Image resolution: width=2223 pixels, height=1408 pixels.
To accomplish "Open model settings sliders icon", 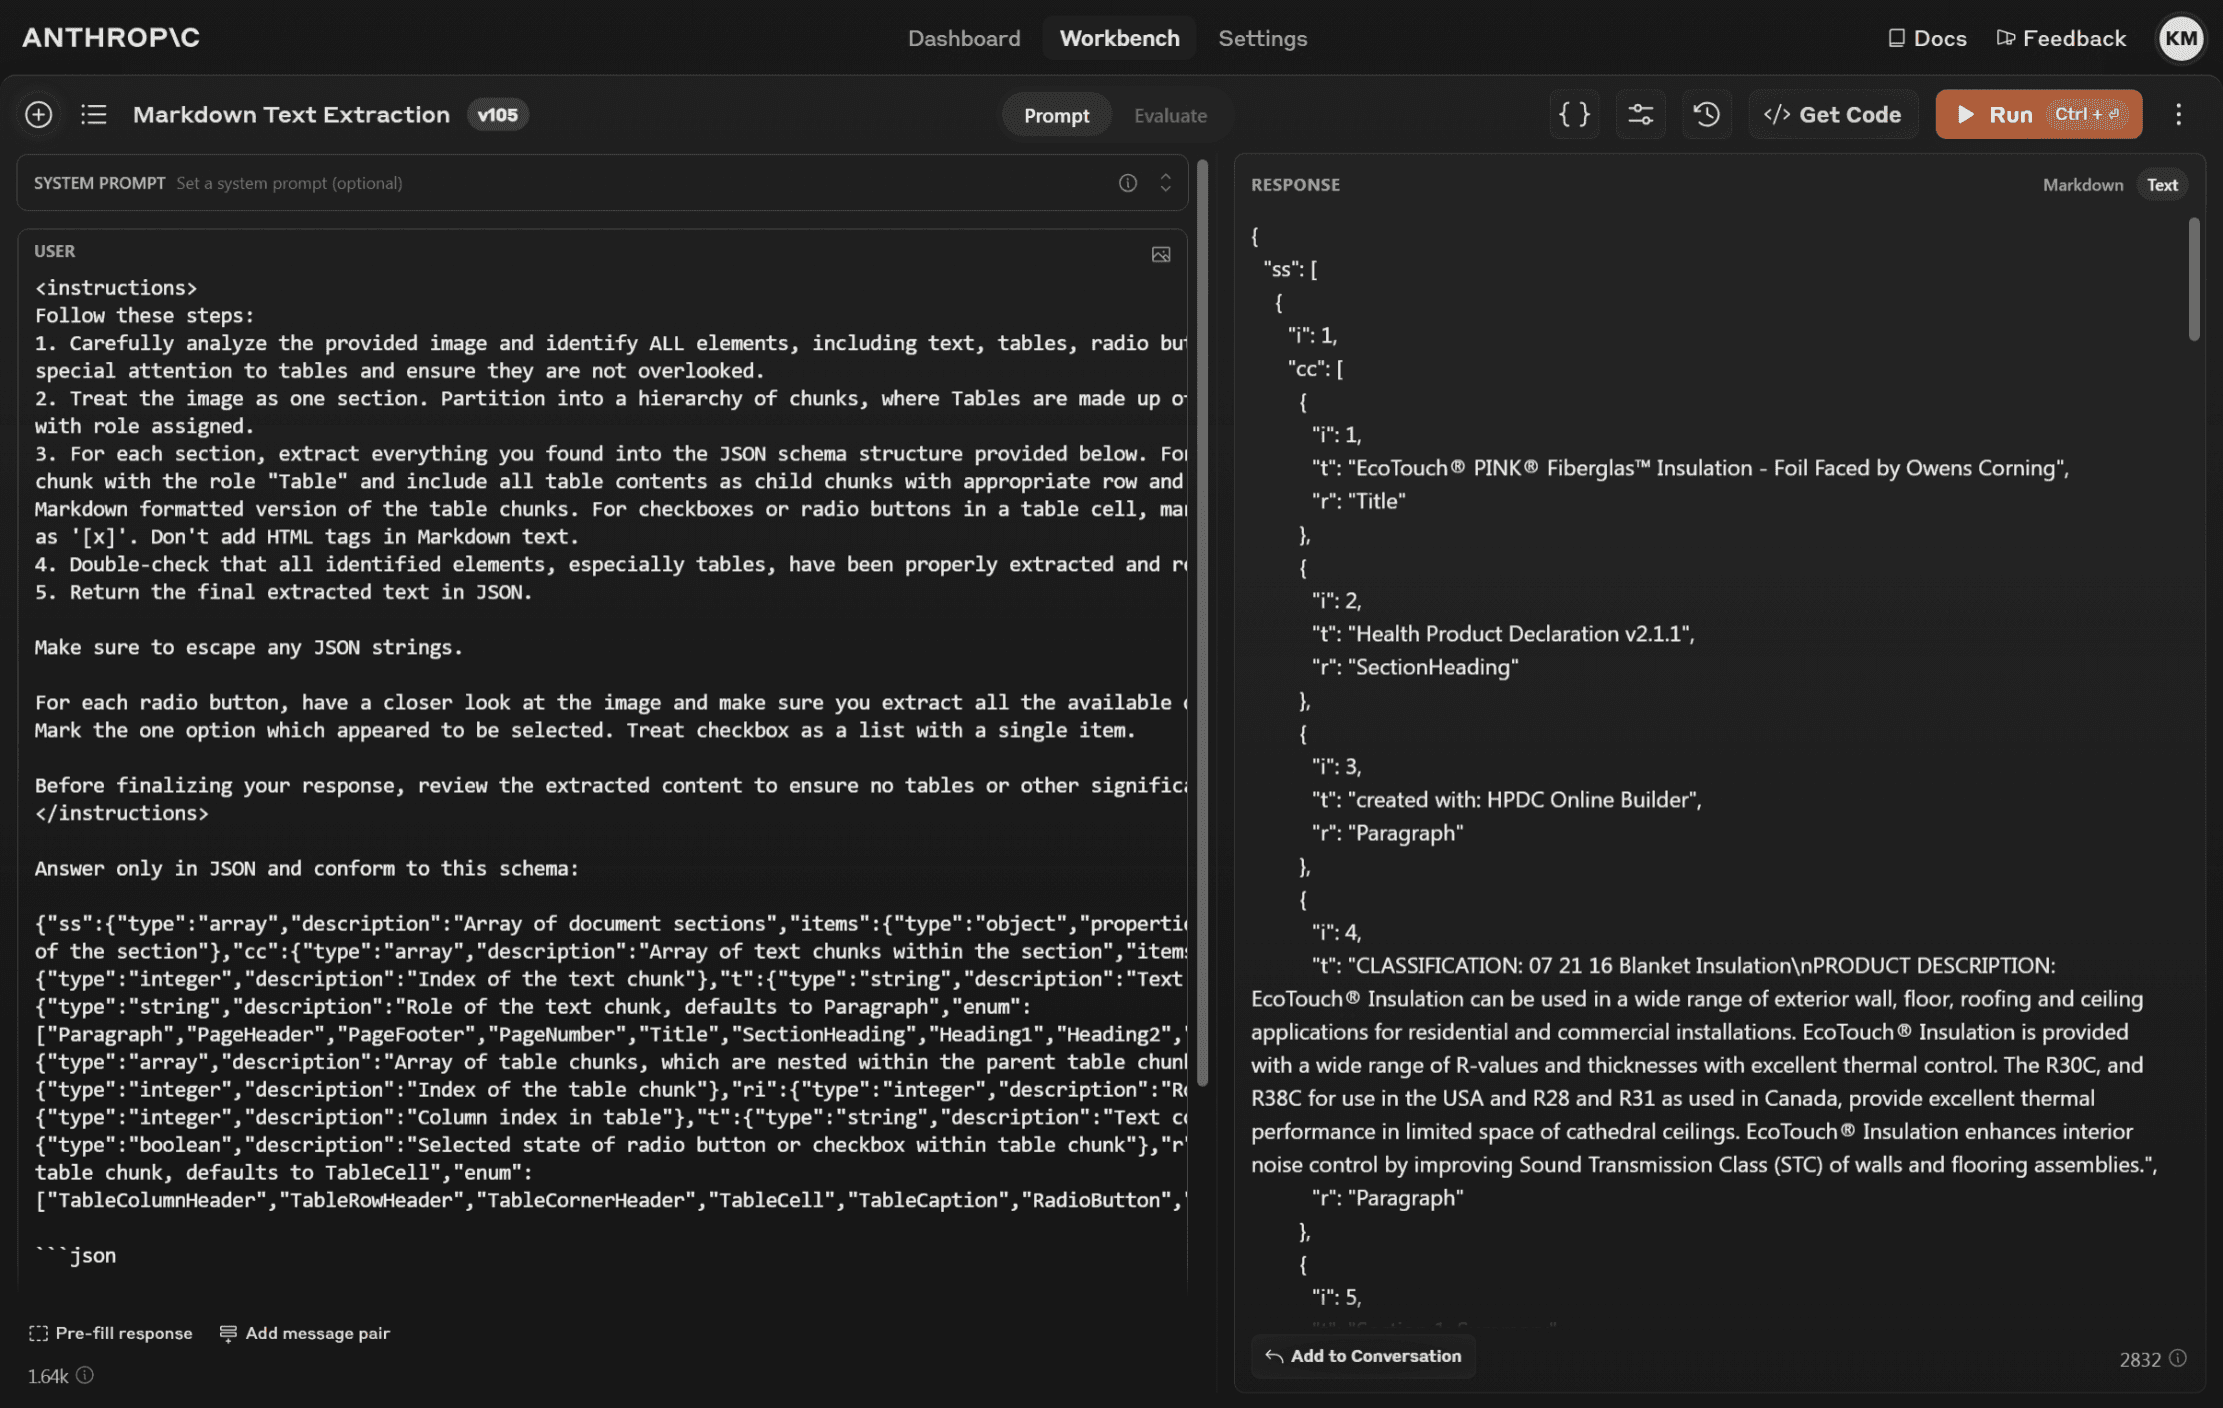I will (1640, 114).
